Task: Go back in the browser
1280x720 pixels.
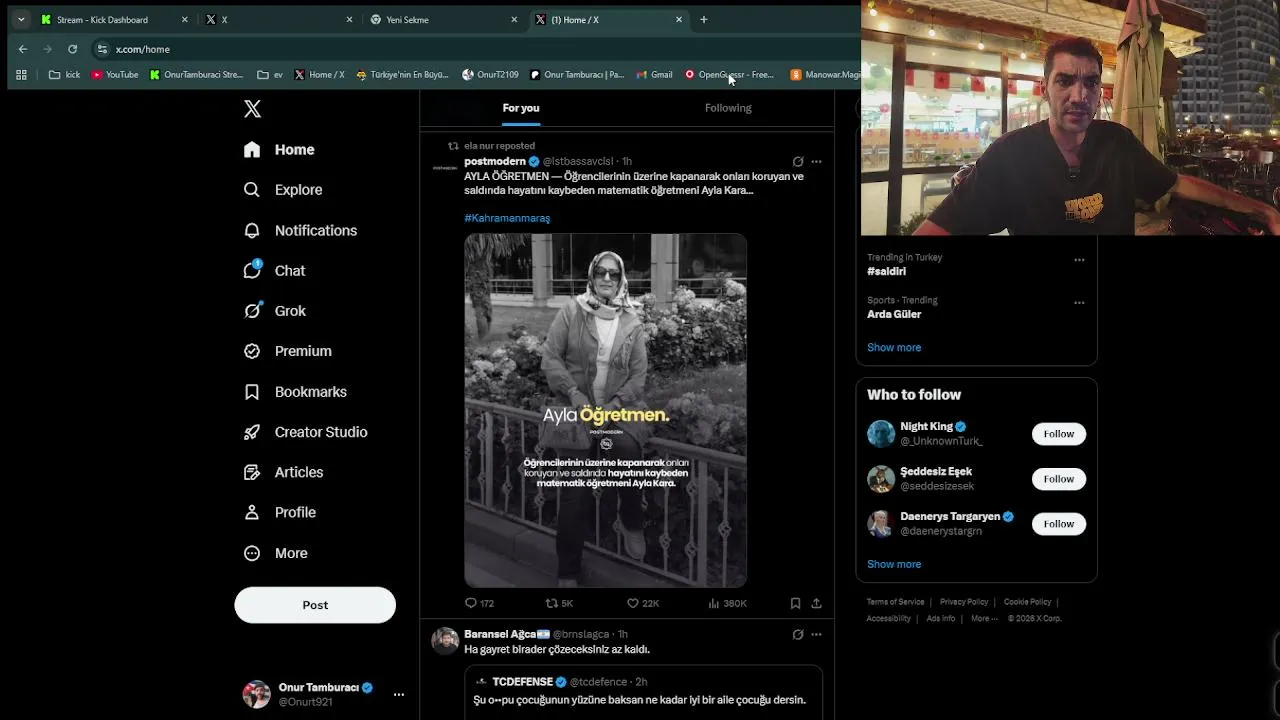Action: [x=23, y=49]
